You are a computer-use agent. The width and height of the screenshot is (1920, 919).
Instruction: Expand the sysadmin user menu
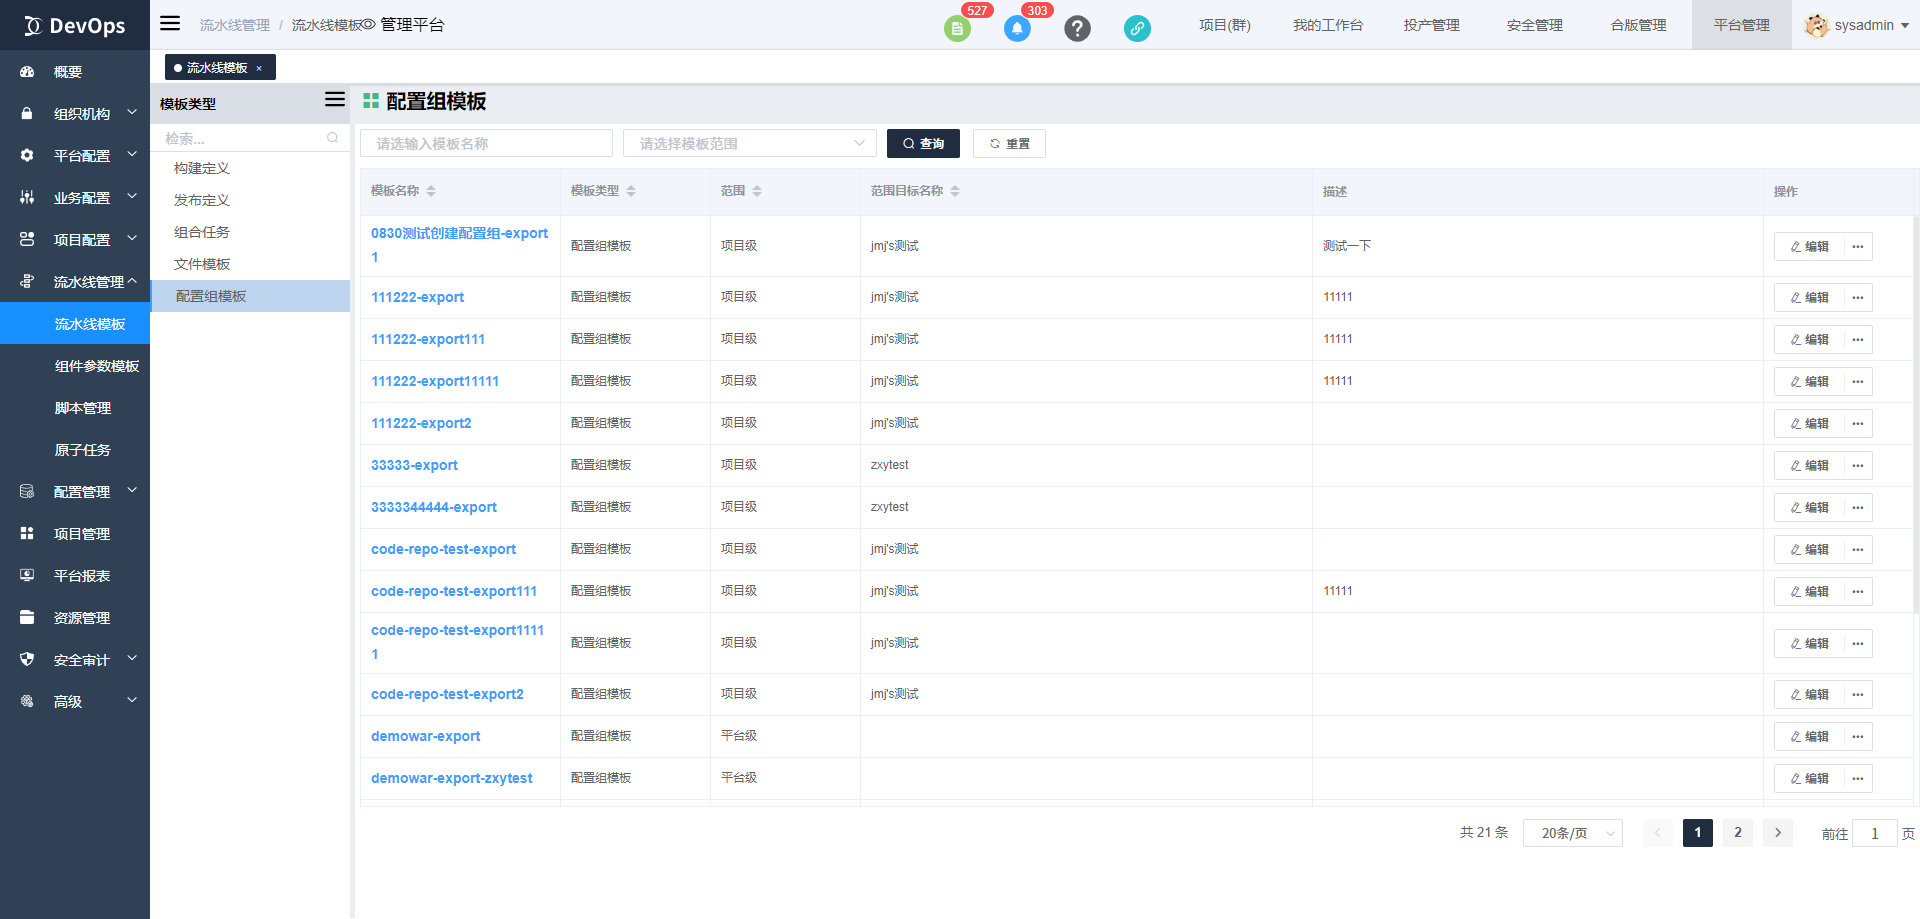[1858, 25]
